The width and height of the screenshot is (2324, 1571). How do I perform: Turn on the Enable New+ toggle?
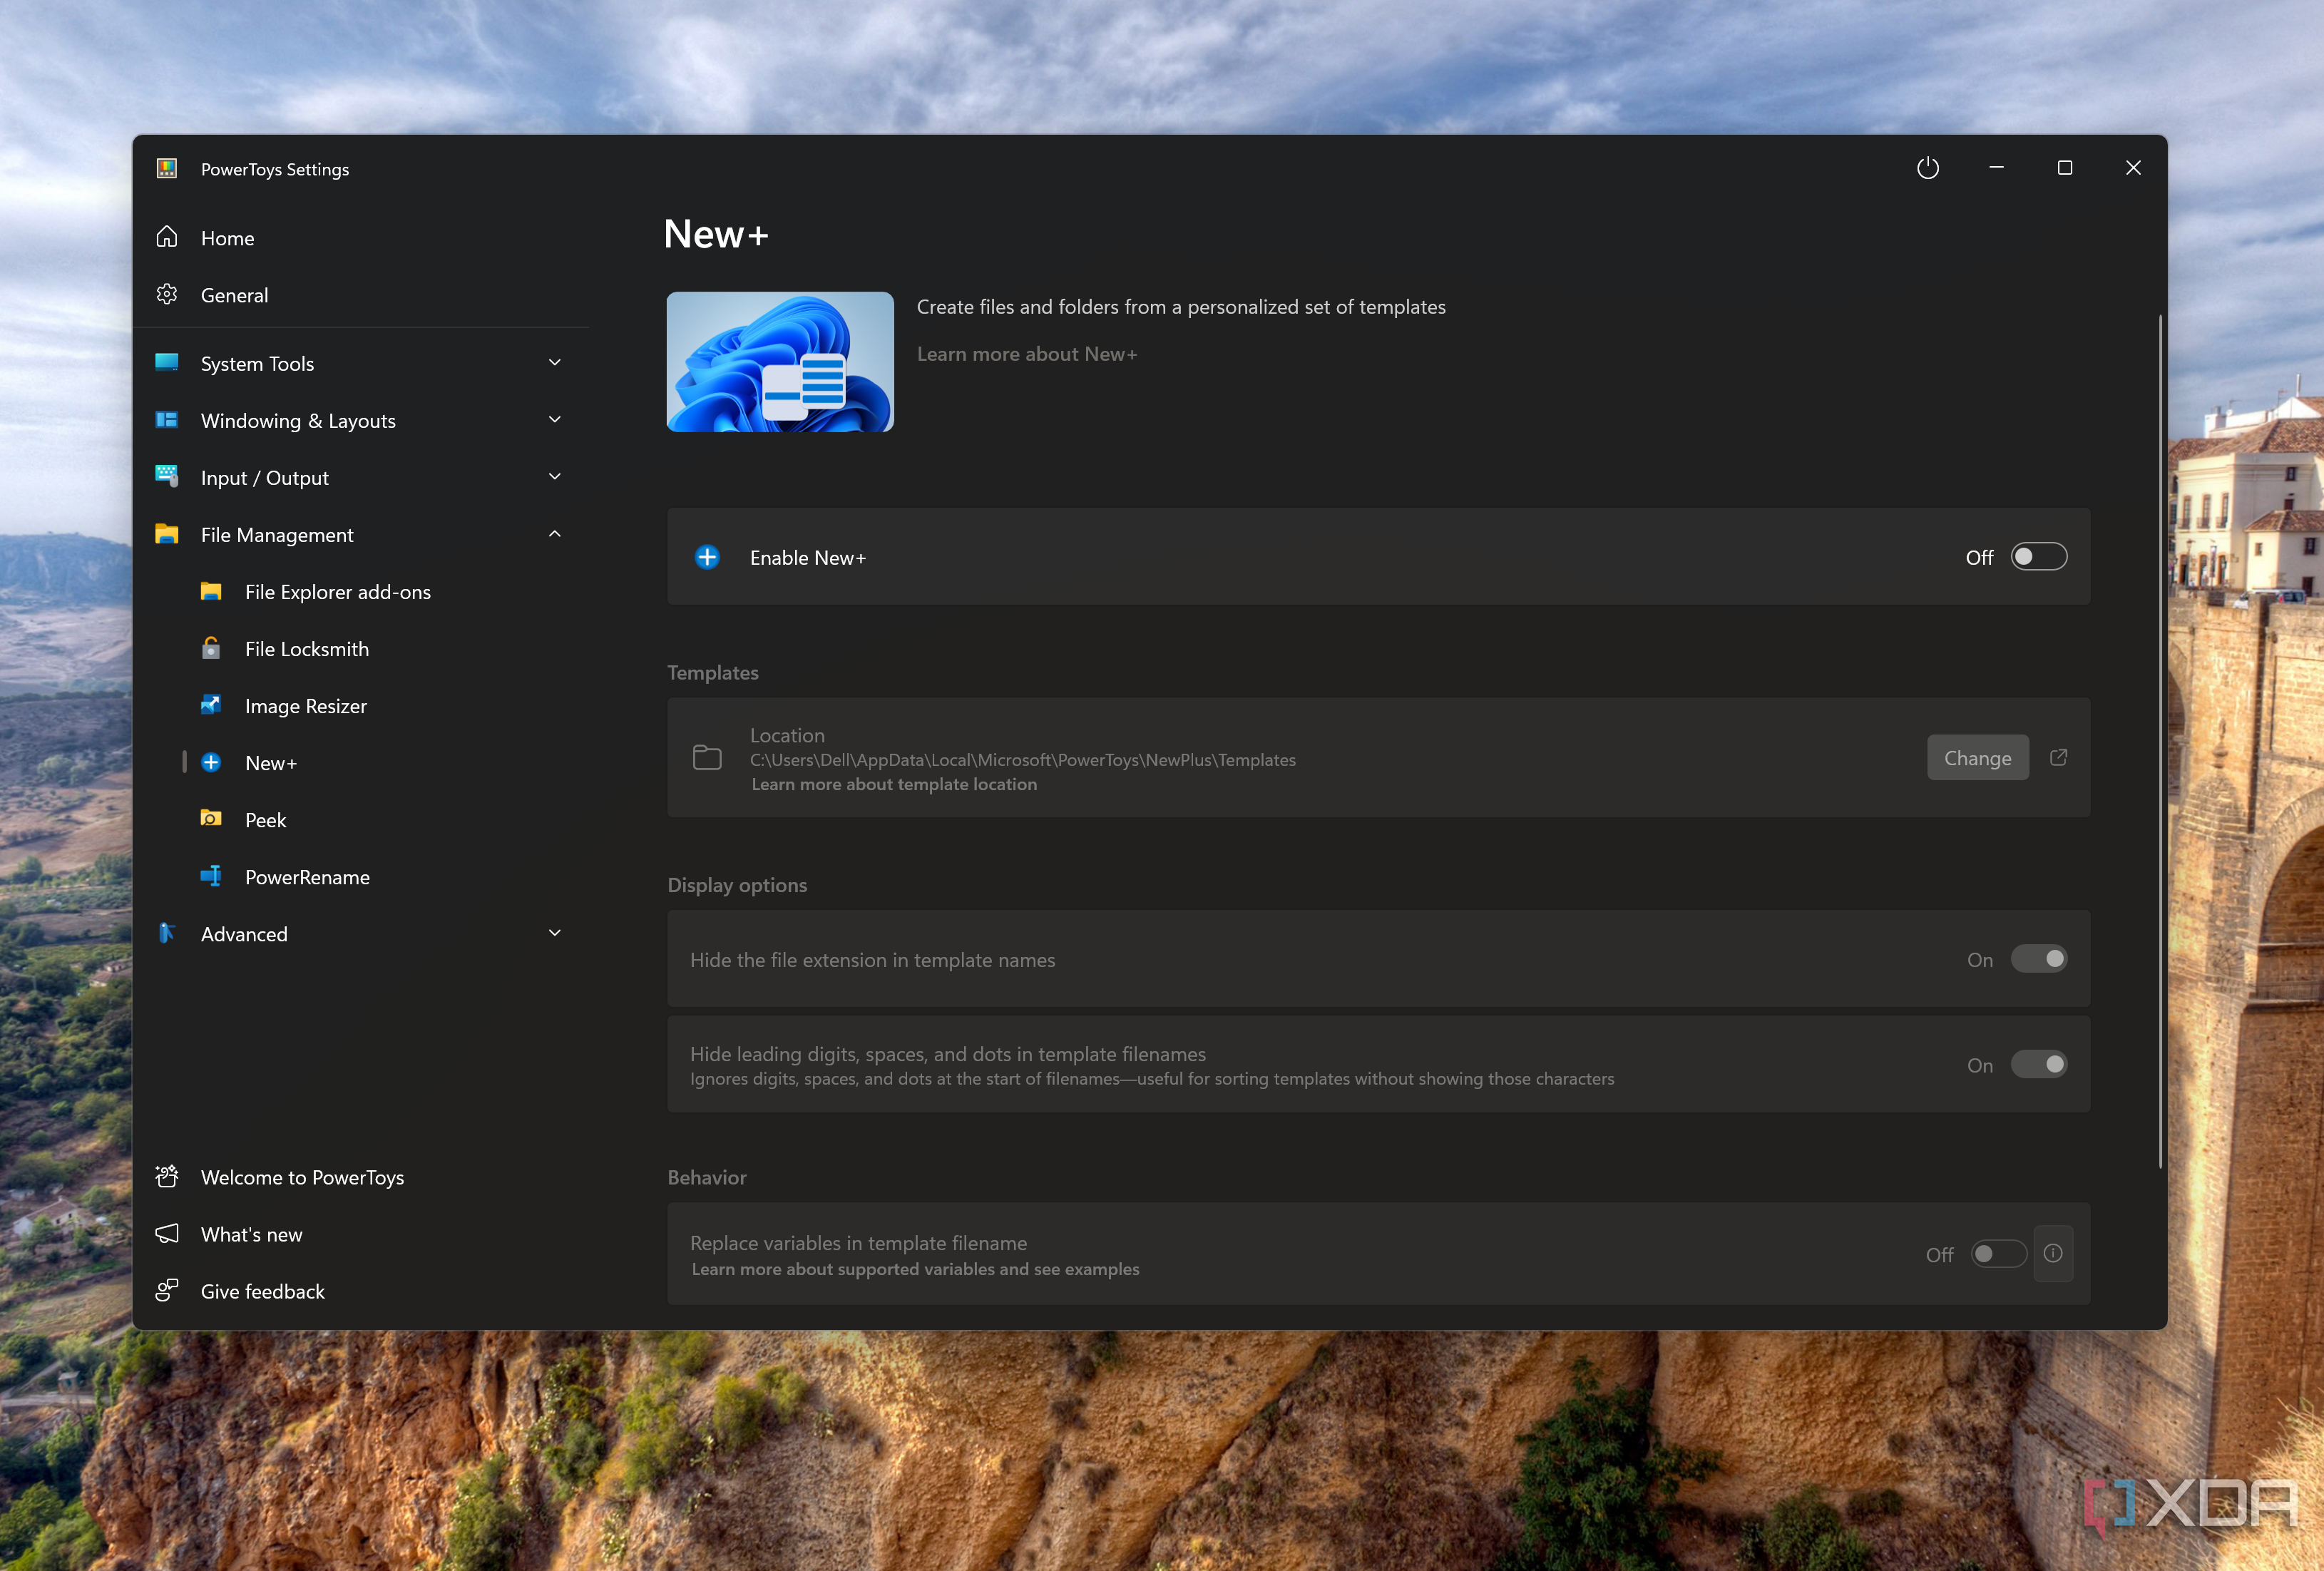tap(2039, 556)
